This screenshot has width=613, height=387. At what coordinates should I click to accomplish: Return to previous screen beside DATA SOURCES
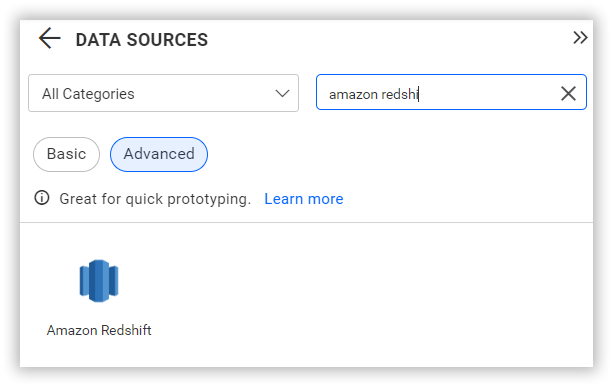click(50, 38)
